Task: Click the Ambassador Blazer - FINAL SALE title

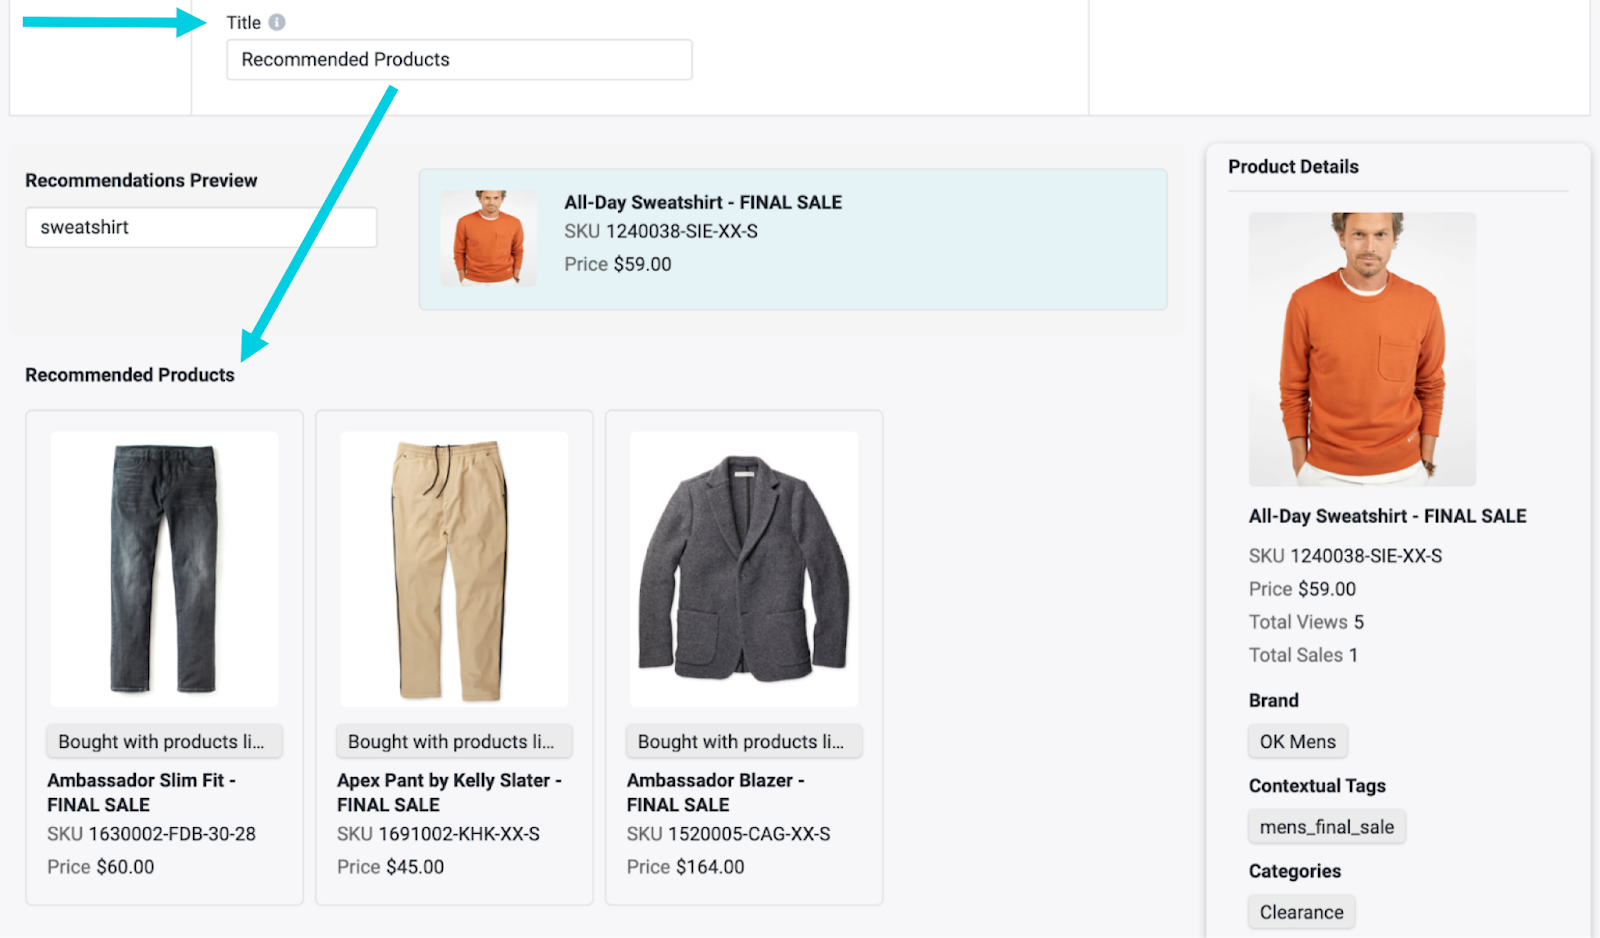Action: [716, 792]
